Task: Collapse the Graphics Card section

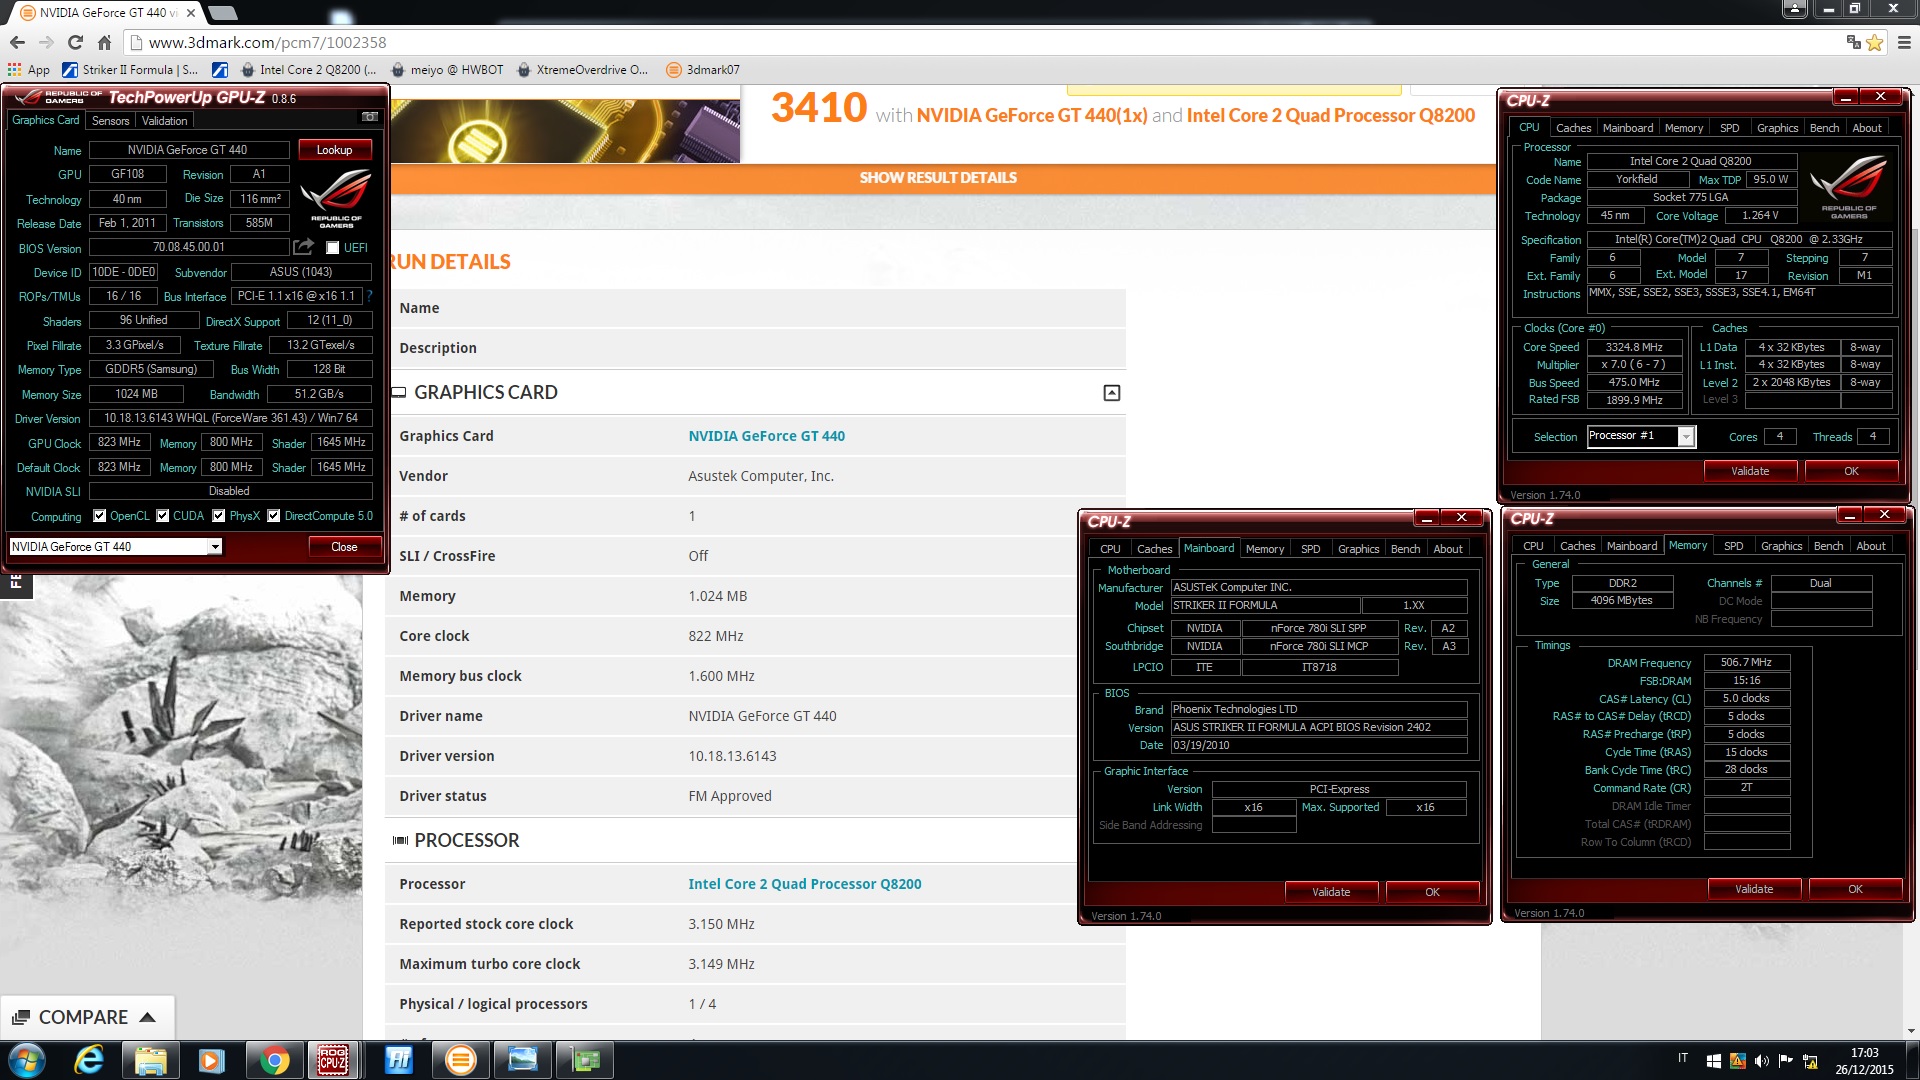Action: click(x=1111, y=393)
